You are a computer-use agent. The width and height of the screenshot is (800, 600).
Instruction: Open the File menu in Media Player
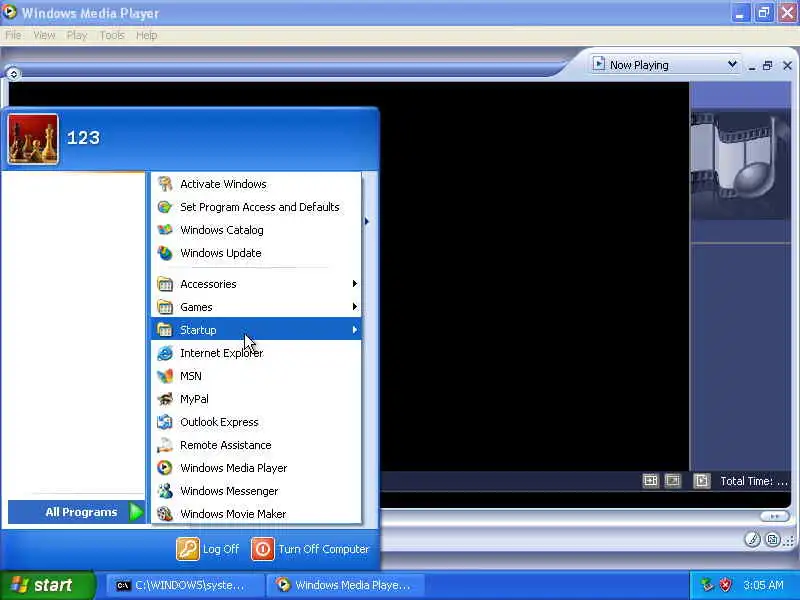tap(13, 35)
